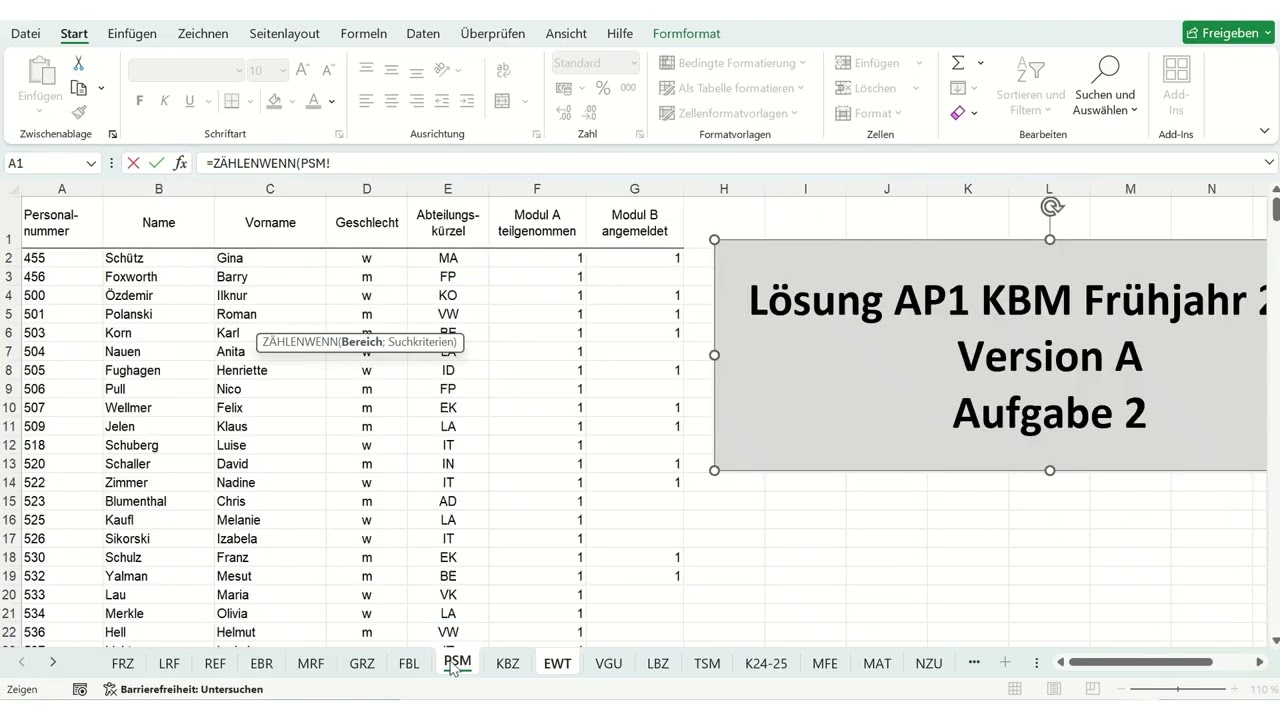Viewport: 1280px width, 720px height.
Task: Switch to the EWT sheet tab
Action: [557, 663]
